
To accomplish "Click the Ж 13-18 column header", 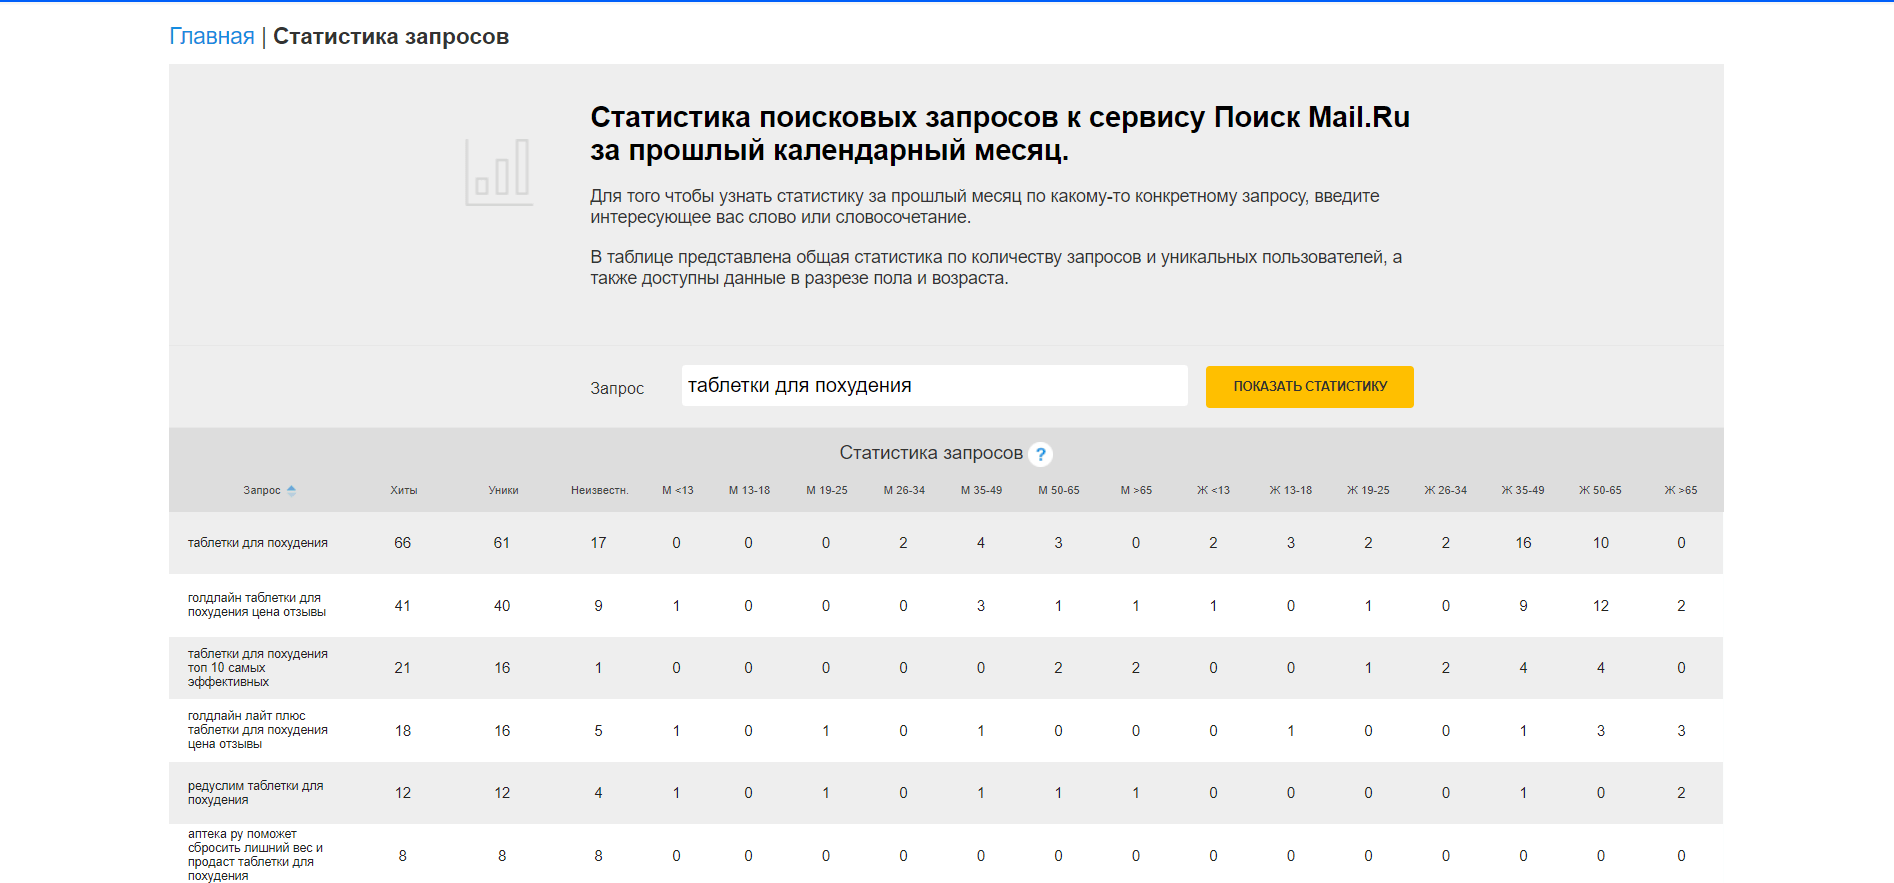I will click(x=1290, y=490).
